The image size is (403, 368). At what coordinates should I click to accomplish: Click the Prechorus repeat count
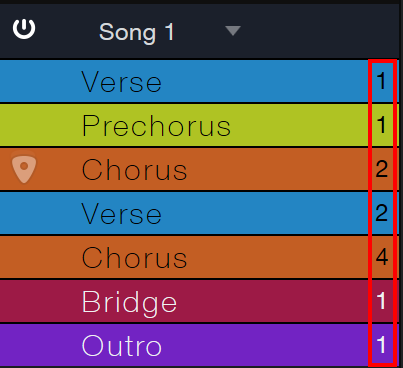tap(381, 125)
